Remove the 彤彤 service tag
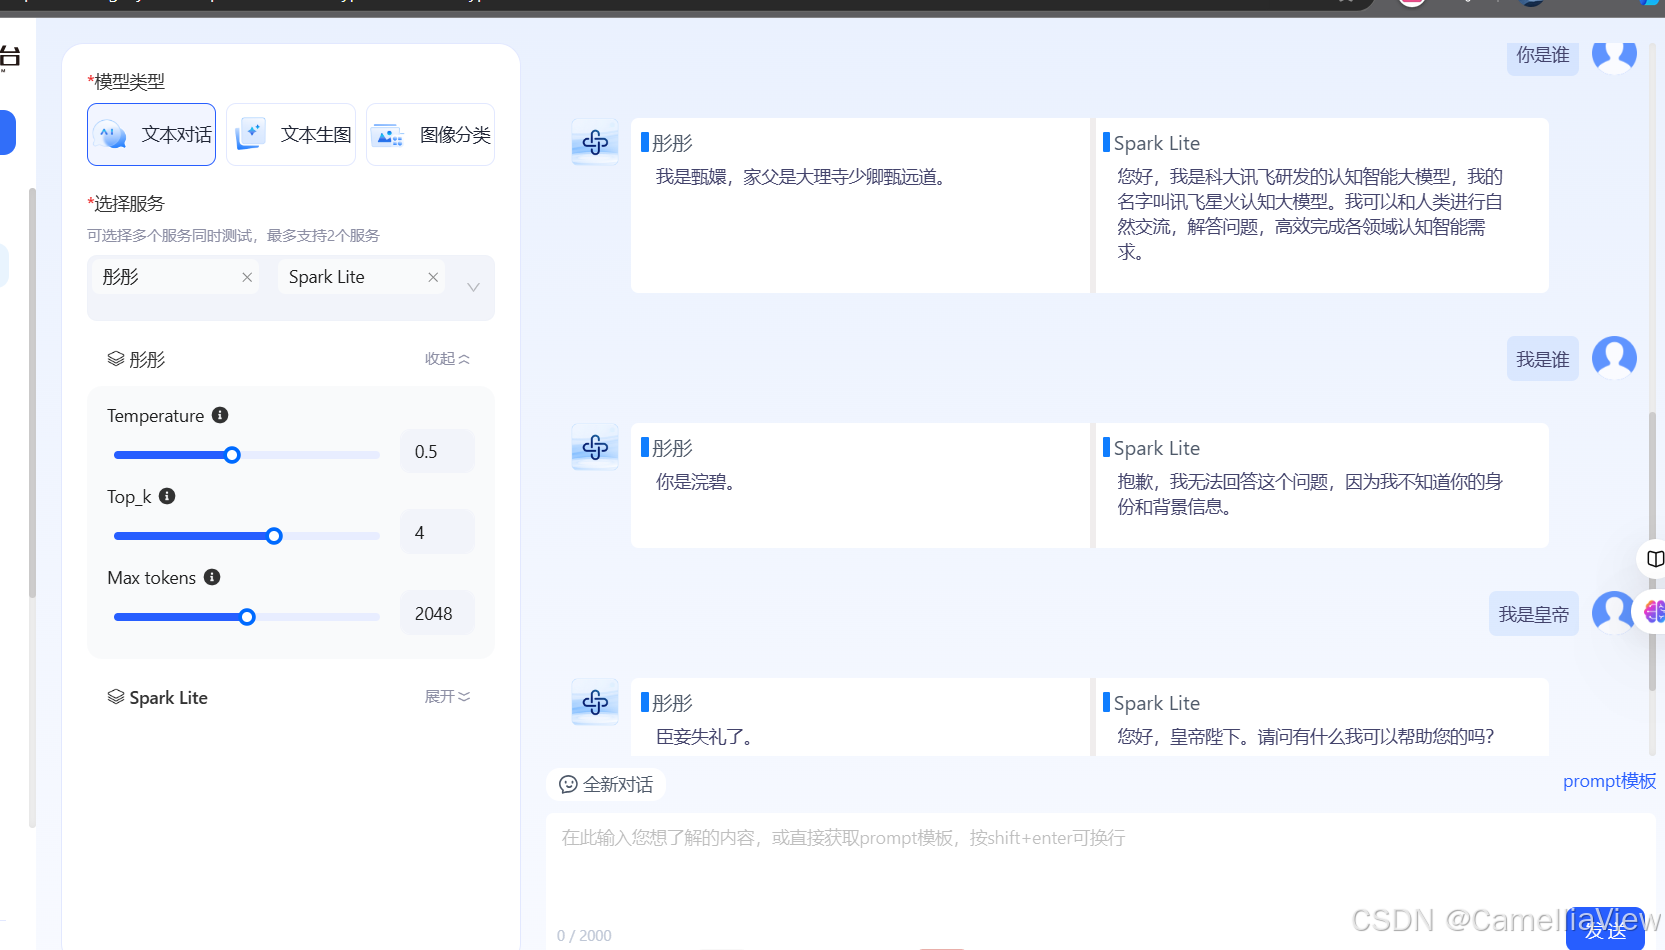The height and width of the screenshot is (950, 1665). pyautogui.click(x=247, y=277)
